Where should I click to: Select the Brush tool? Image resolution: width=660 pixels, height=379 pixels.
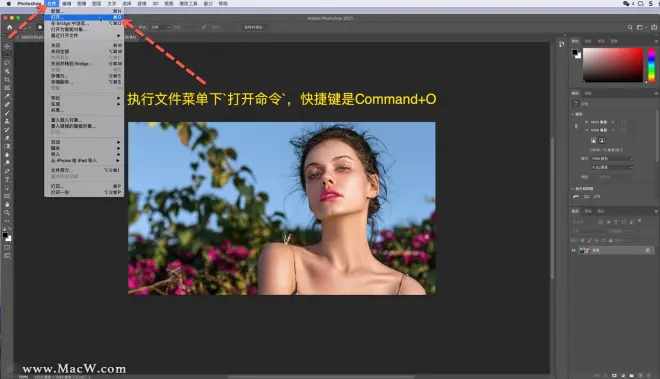(7, 113)
